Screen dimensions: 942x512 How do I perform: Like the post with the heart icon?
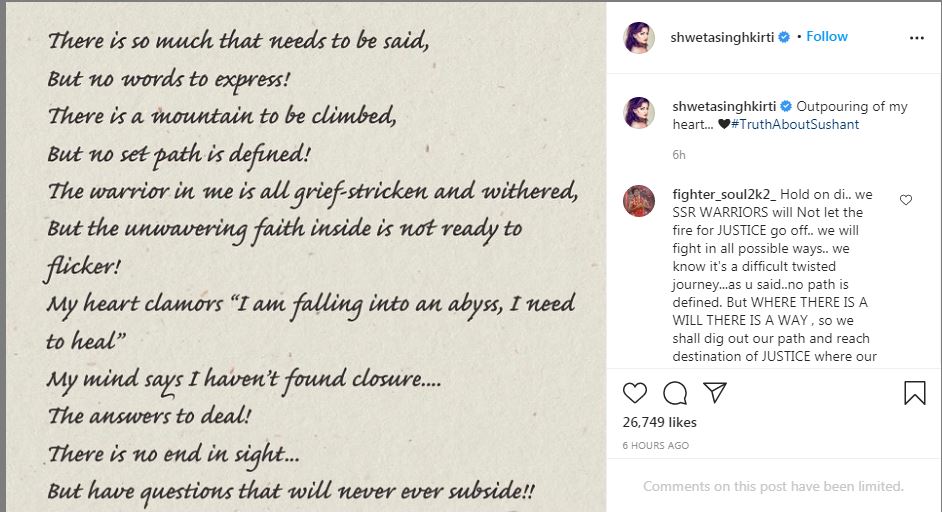pyautogui.click(x=634, y=393)
